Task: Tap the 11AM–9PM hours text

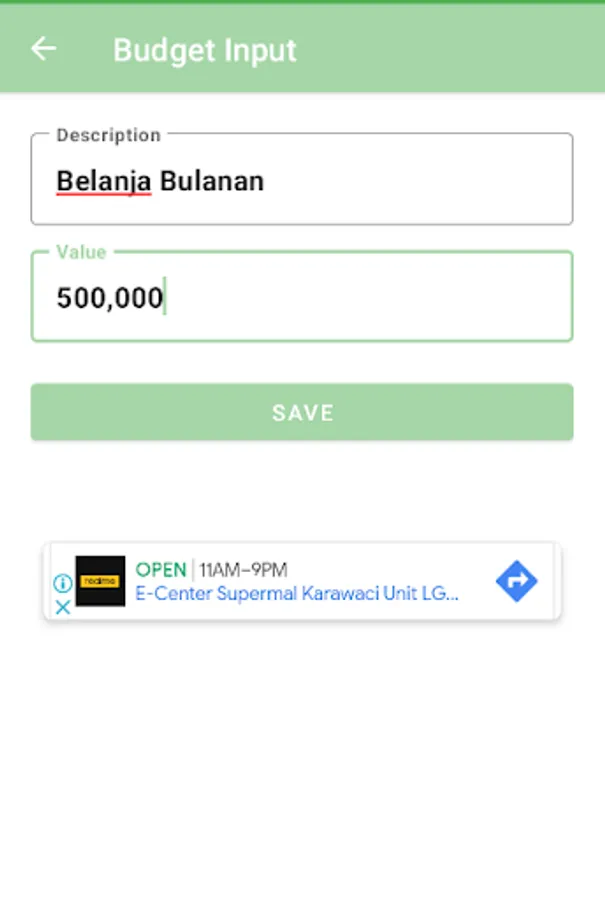Action: tap(243, 570)
